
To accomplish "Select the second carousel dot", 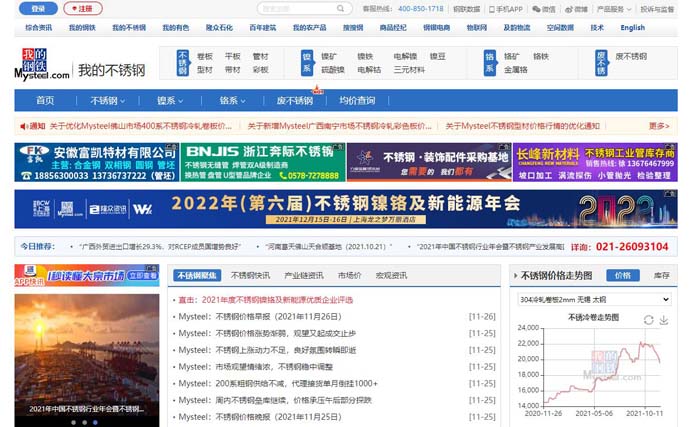I will point(84,423).
